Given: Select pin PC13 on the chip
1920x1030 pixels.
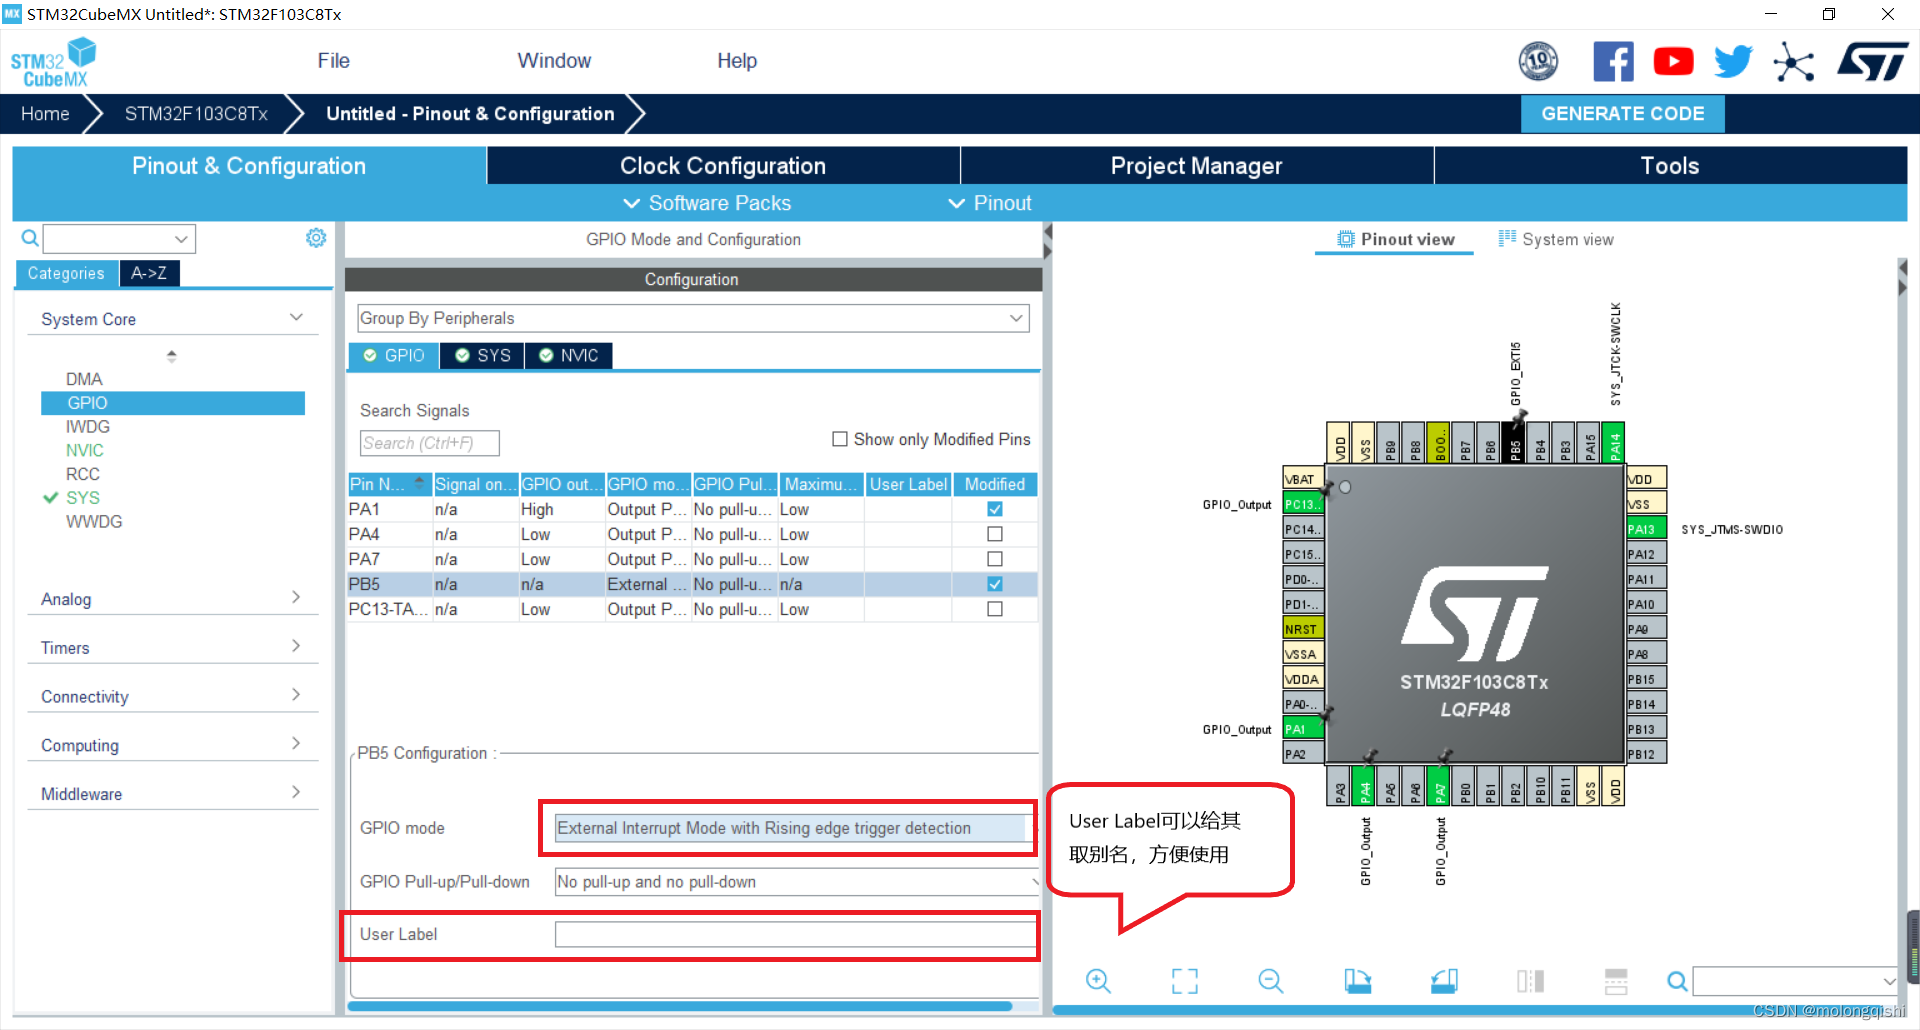Looking at the screenshot, I should tap(1303, 504).
